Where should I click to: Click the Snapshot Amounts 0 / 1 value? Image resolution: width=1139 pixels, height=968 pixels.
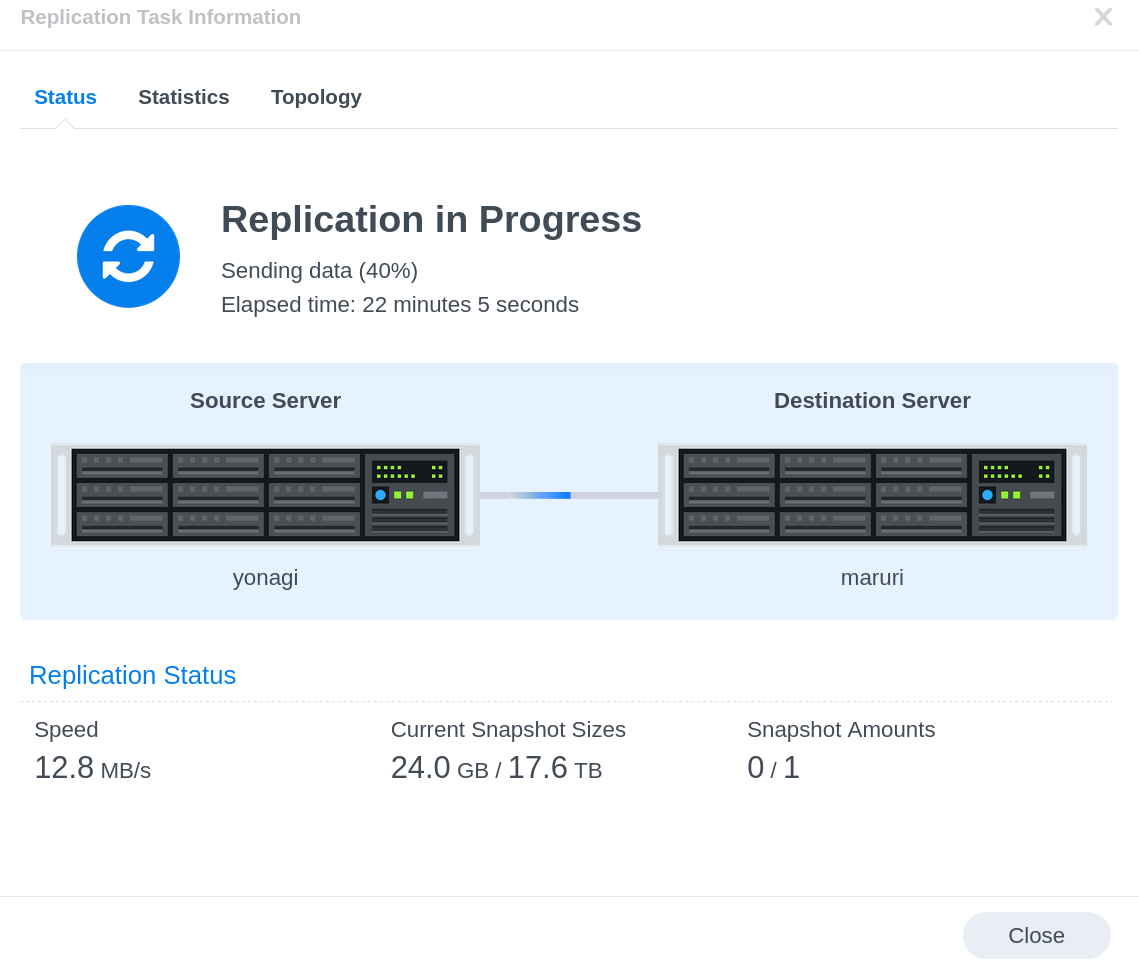773,767
